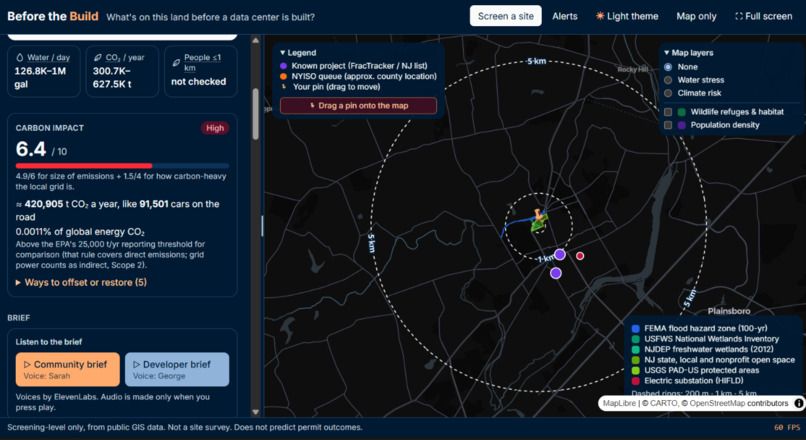
Task: Click the sidebar scroll down arrow
Action: coord(255,412)
